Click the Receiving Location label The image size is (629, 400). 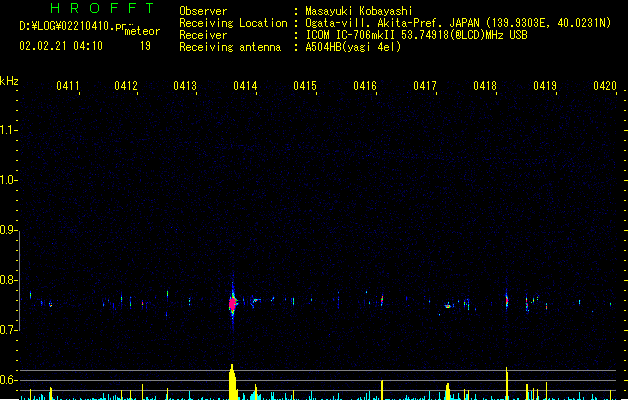(233, 23)
